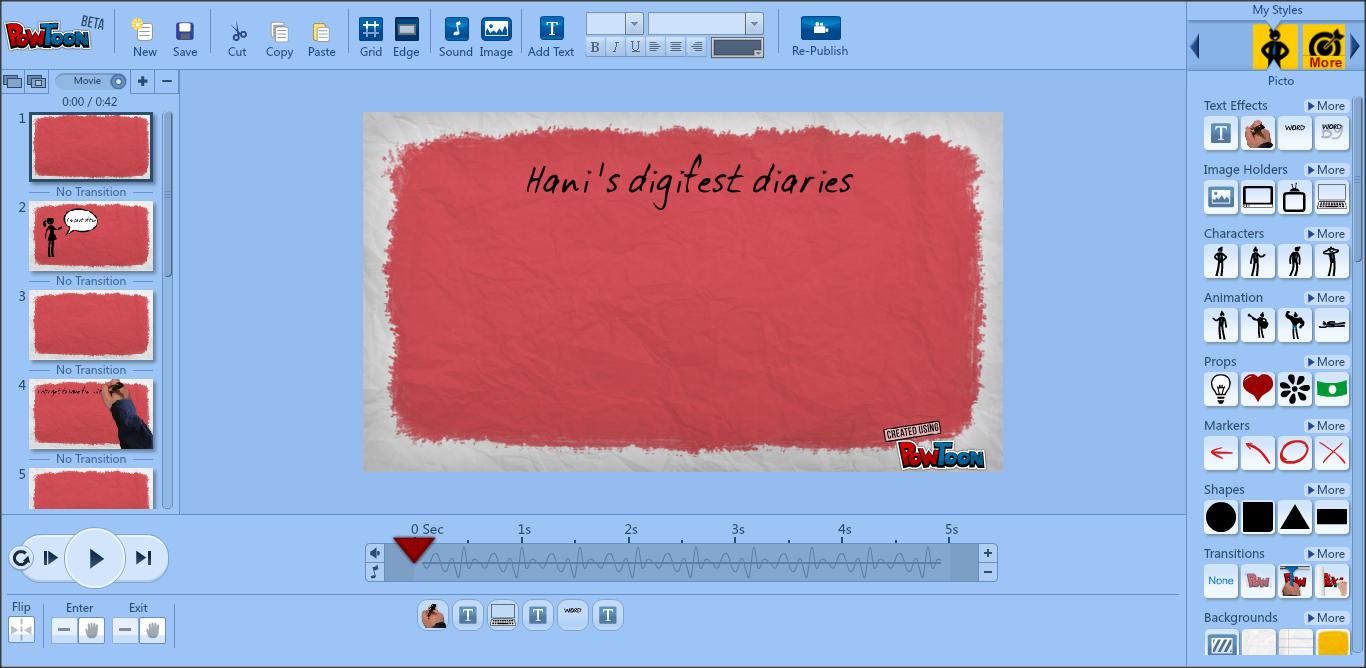Select slide 2 thumbnail

click(x=91, y=235)
